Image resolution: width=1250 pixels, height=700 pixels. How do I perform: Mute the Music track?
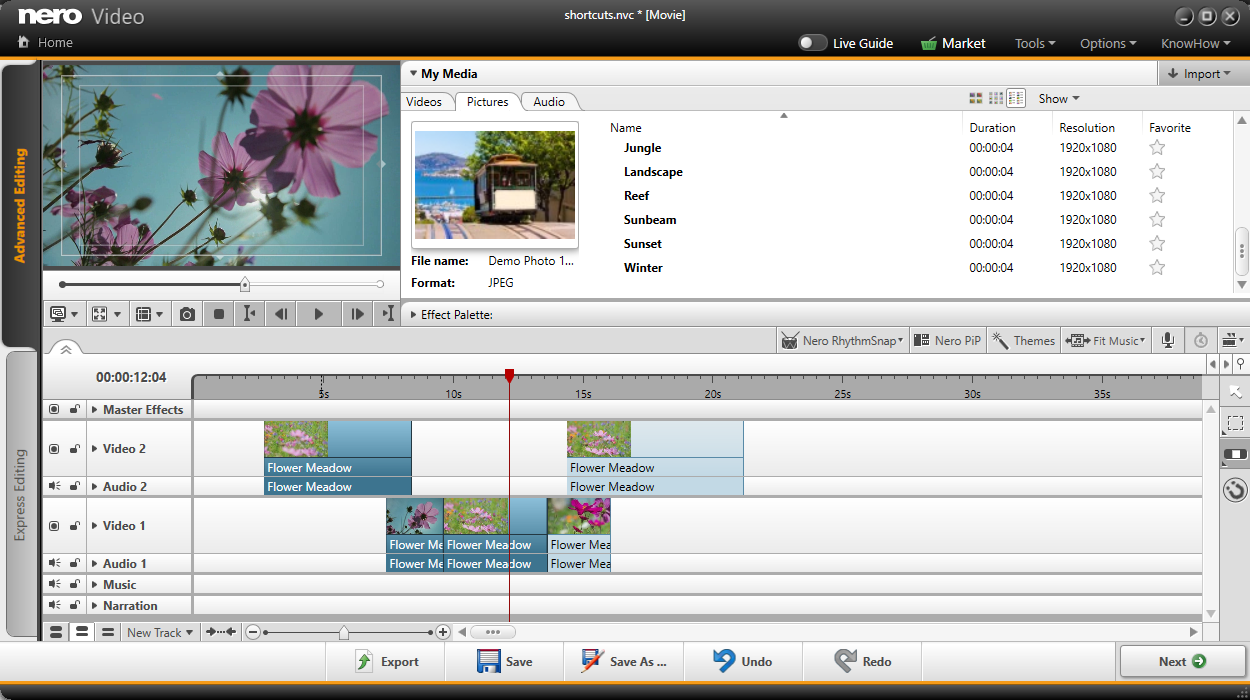[54, 584]
